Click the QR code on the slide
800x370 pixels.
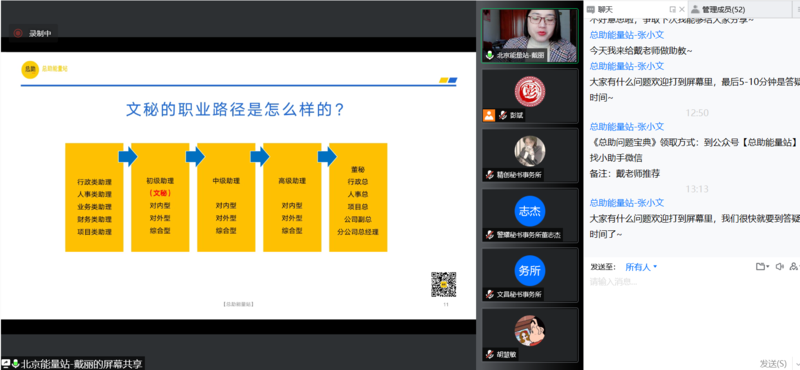point(443,284)
